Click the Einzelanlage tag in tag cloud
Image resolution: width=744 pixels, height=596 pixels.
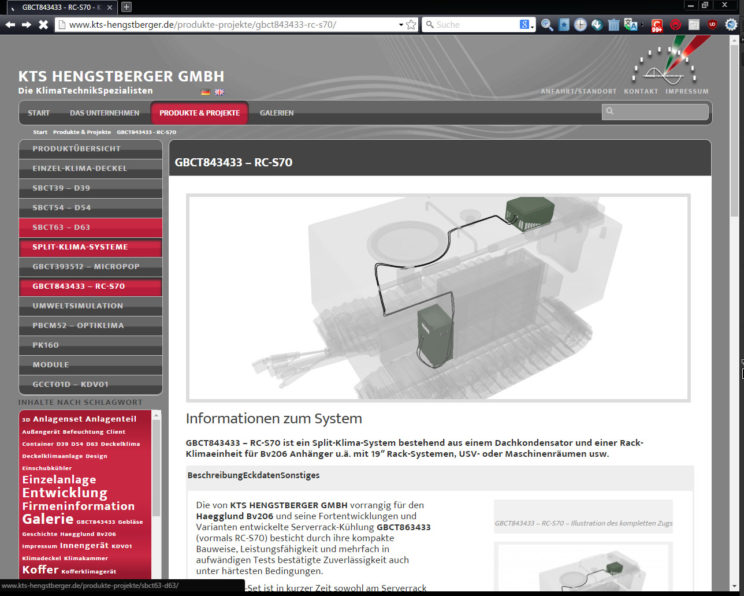59,480
